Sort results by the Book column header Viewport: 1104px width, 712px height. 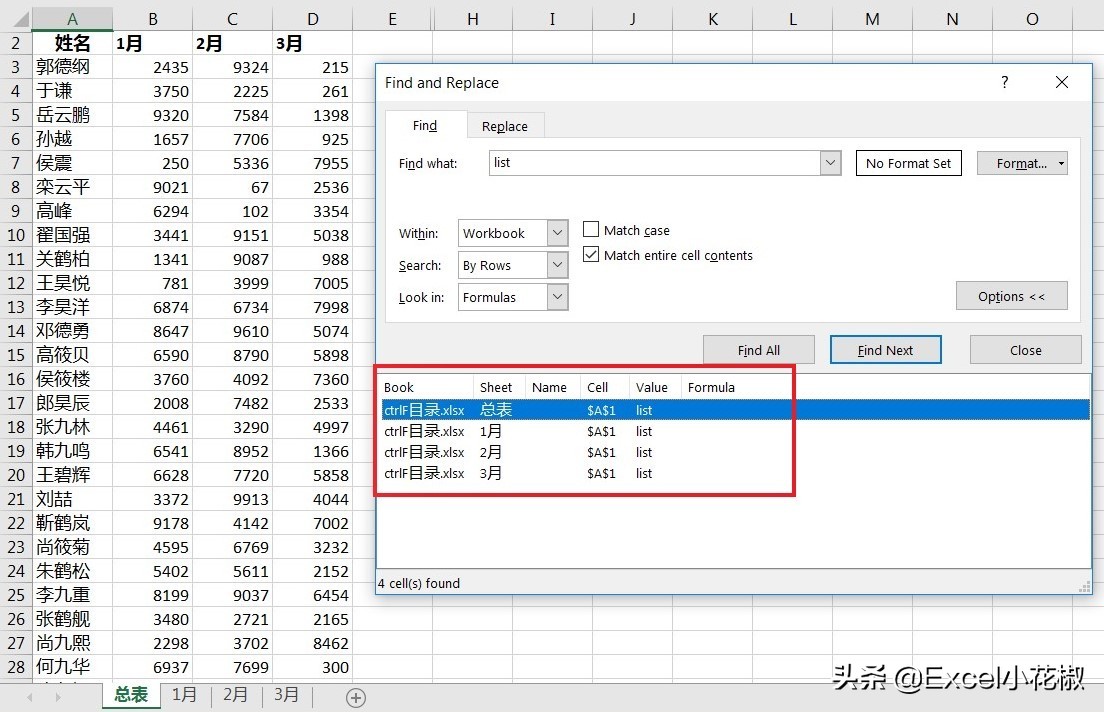pyautogui.click(x=427, y=387)
